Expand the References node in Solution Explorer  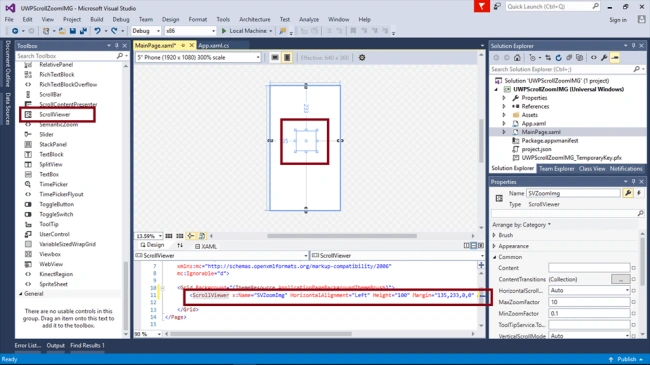504,106
